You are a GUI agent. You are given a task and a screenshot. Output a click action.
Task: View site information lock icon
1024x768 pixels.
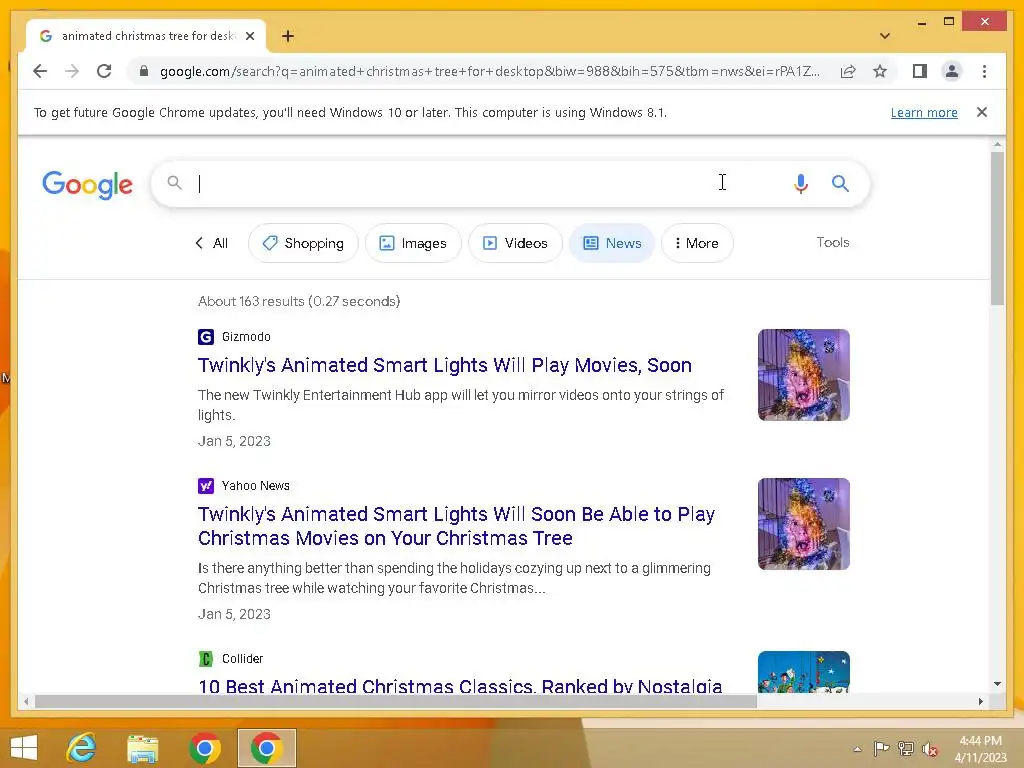[x=144, y=71]
